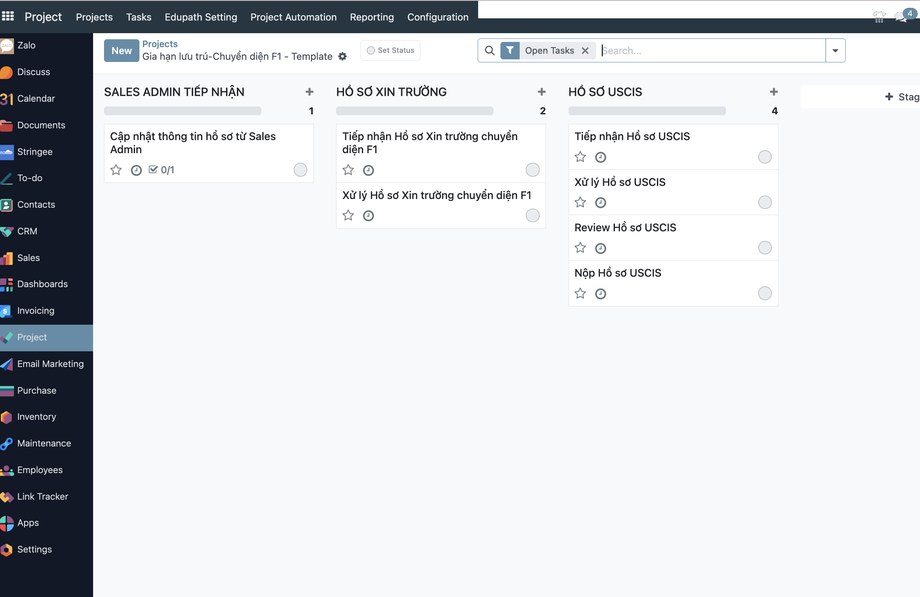Viewport: 920px width, 597px height.
Task: Open Calendar app in sidebar
Action: coord(46,99)
